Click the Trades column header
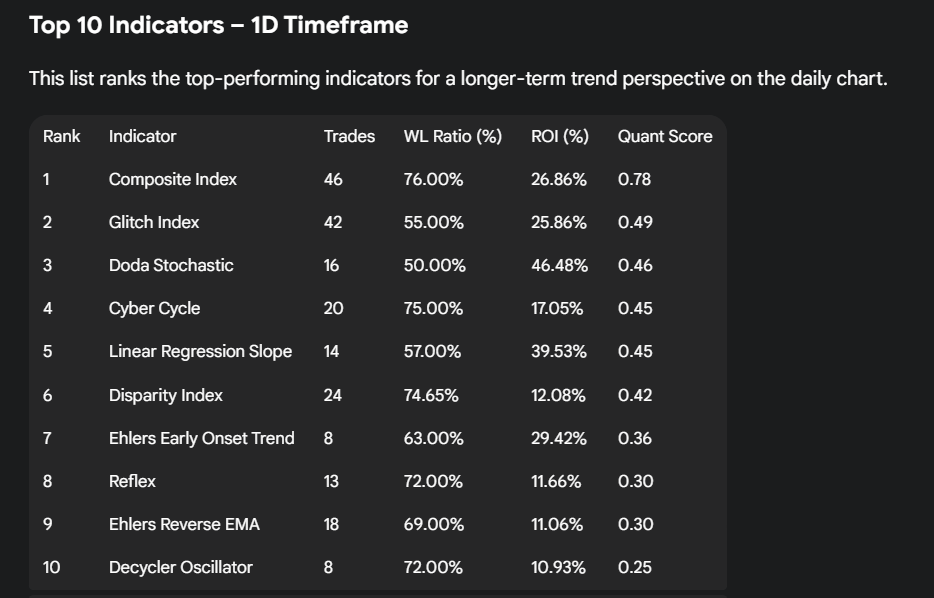This screenshot has height=598, width=934. (x=349, y=136)
